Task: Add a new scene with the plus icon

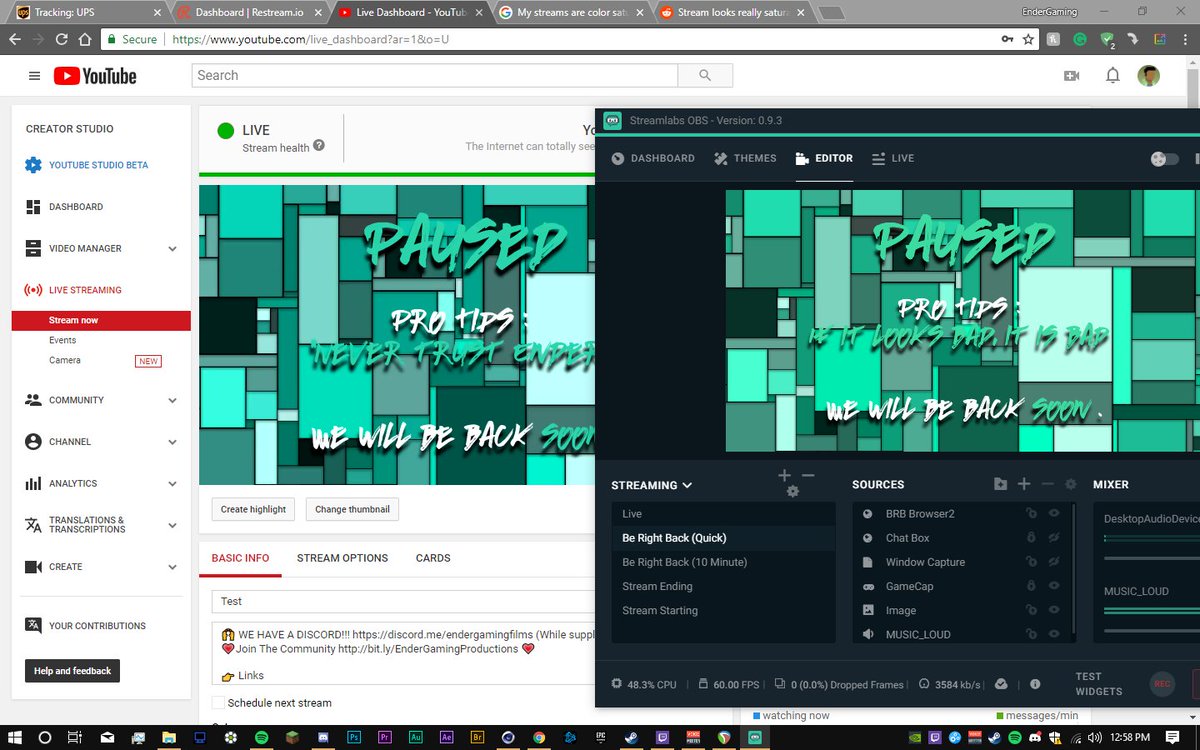Action: [x=785, y=475]
